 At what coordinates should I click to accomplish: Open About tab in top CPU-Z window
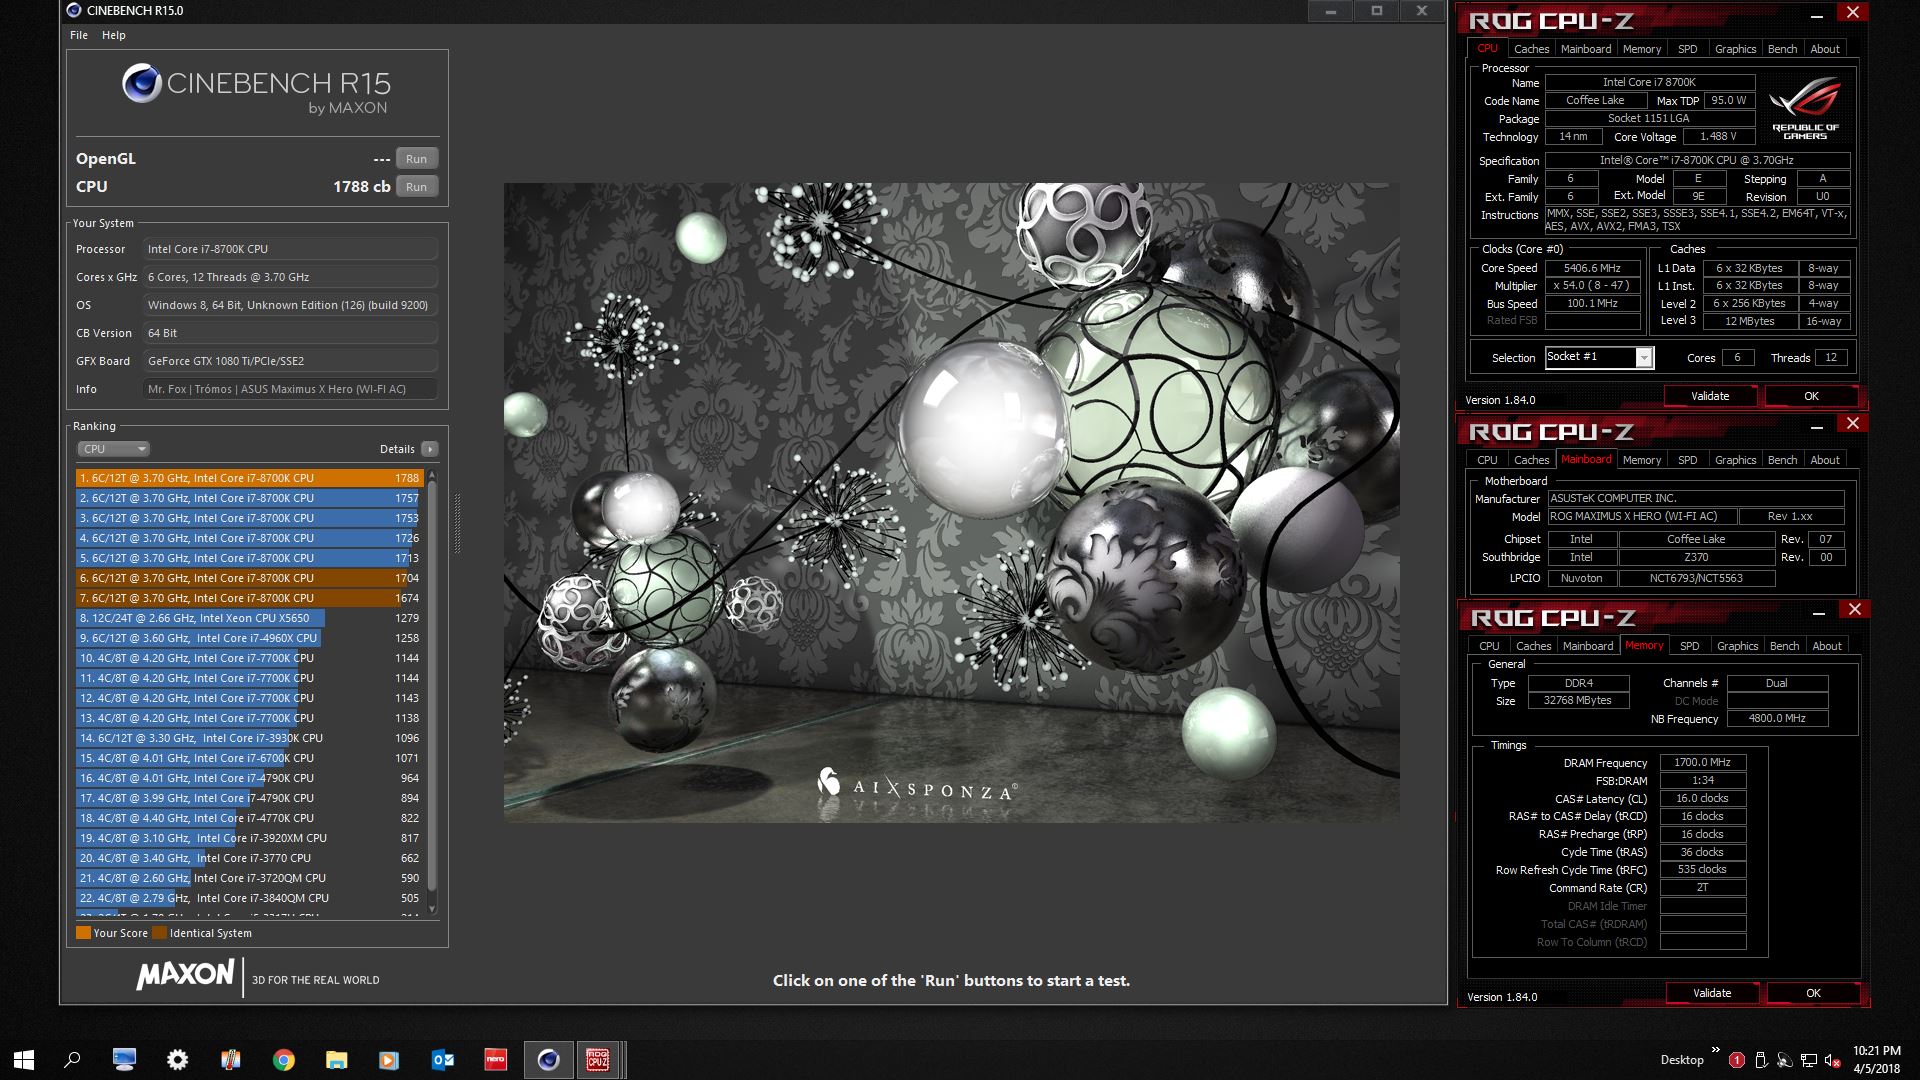[1825, 49]
